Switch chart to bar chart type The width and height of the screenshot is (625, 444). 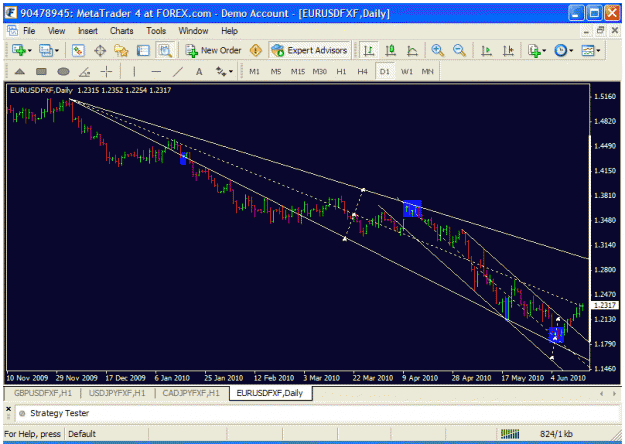point(369,51)
